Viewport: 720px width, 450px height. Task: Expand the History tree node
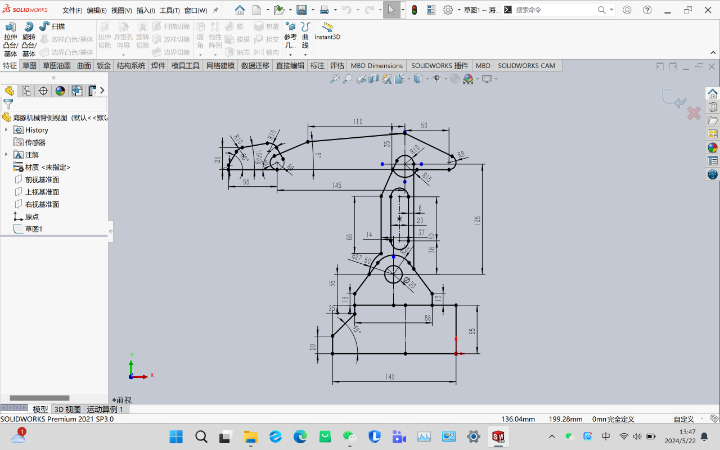click(6, 130)
